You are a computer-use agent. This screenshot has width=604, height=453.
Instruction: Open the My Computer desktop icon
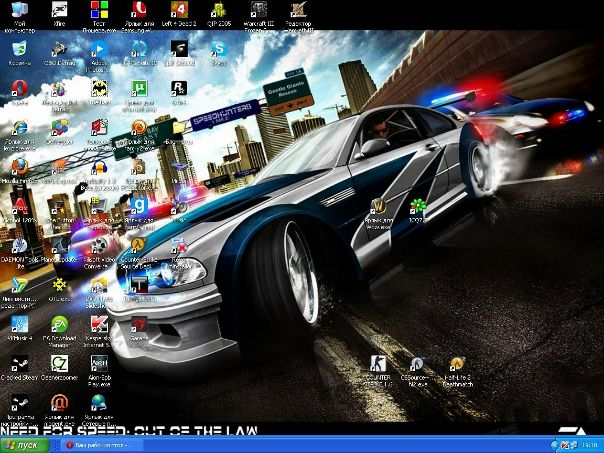[x=19, y=11]
